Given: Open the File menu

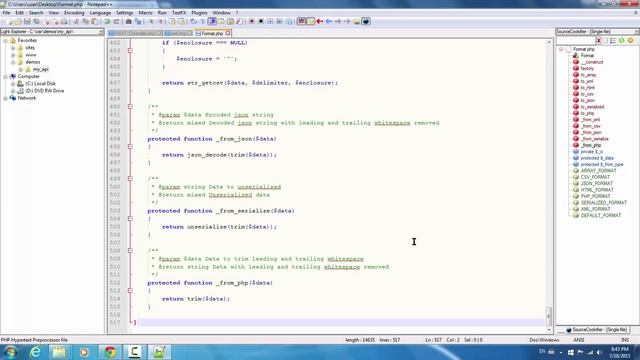Looking at the screenshot, I should pyautogui.click(x=6, y=13).
